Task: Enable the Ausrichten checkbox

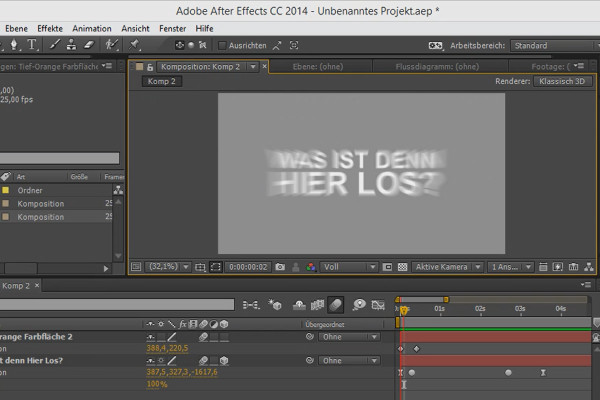Action: pyautogui.click(x=222, y=46)
